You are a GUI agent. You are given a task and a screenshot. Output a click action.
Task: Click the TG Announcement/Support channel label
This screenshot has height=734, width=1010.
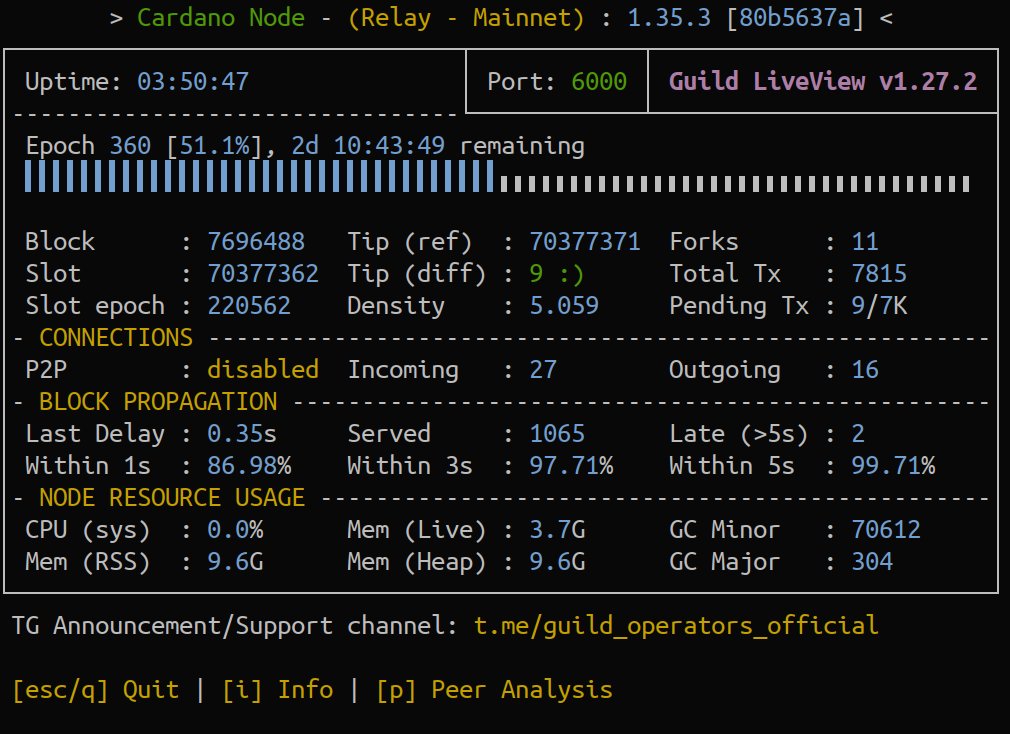[x=234, y=626]
